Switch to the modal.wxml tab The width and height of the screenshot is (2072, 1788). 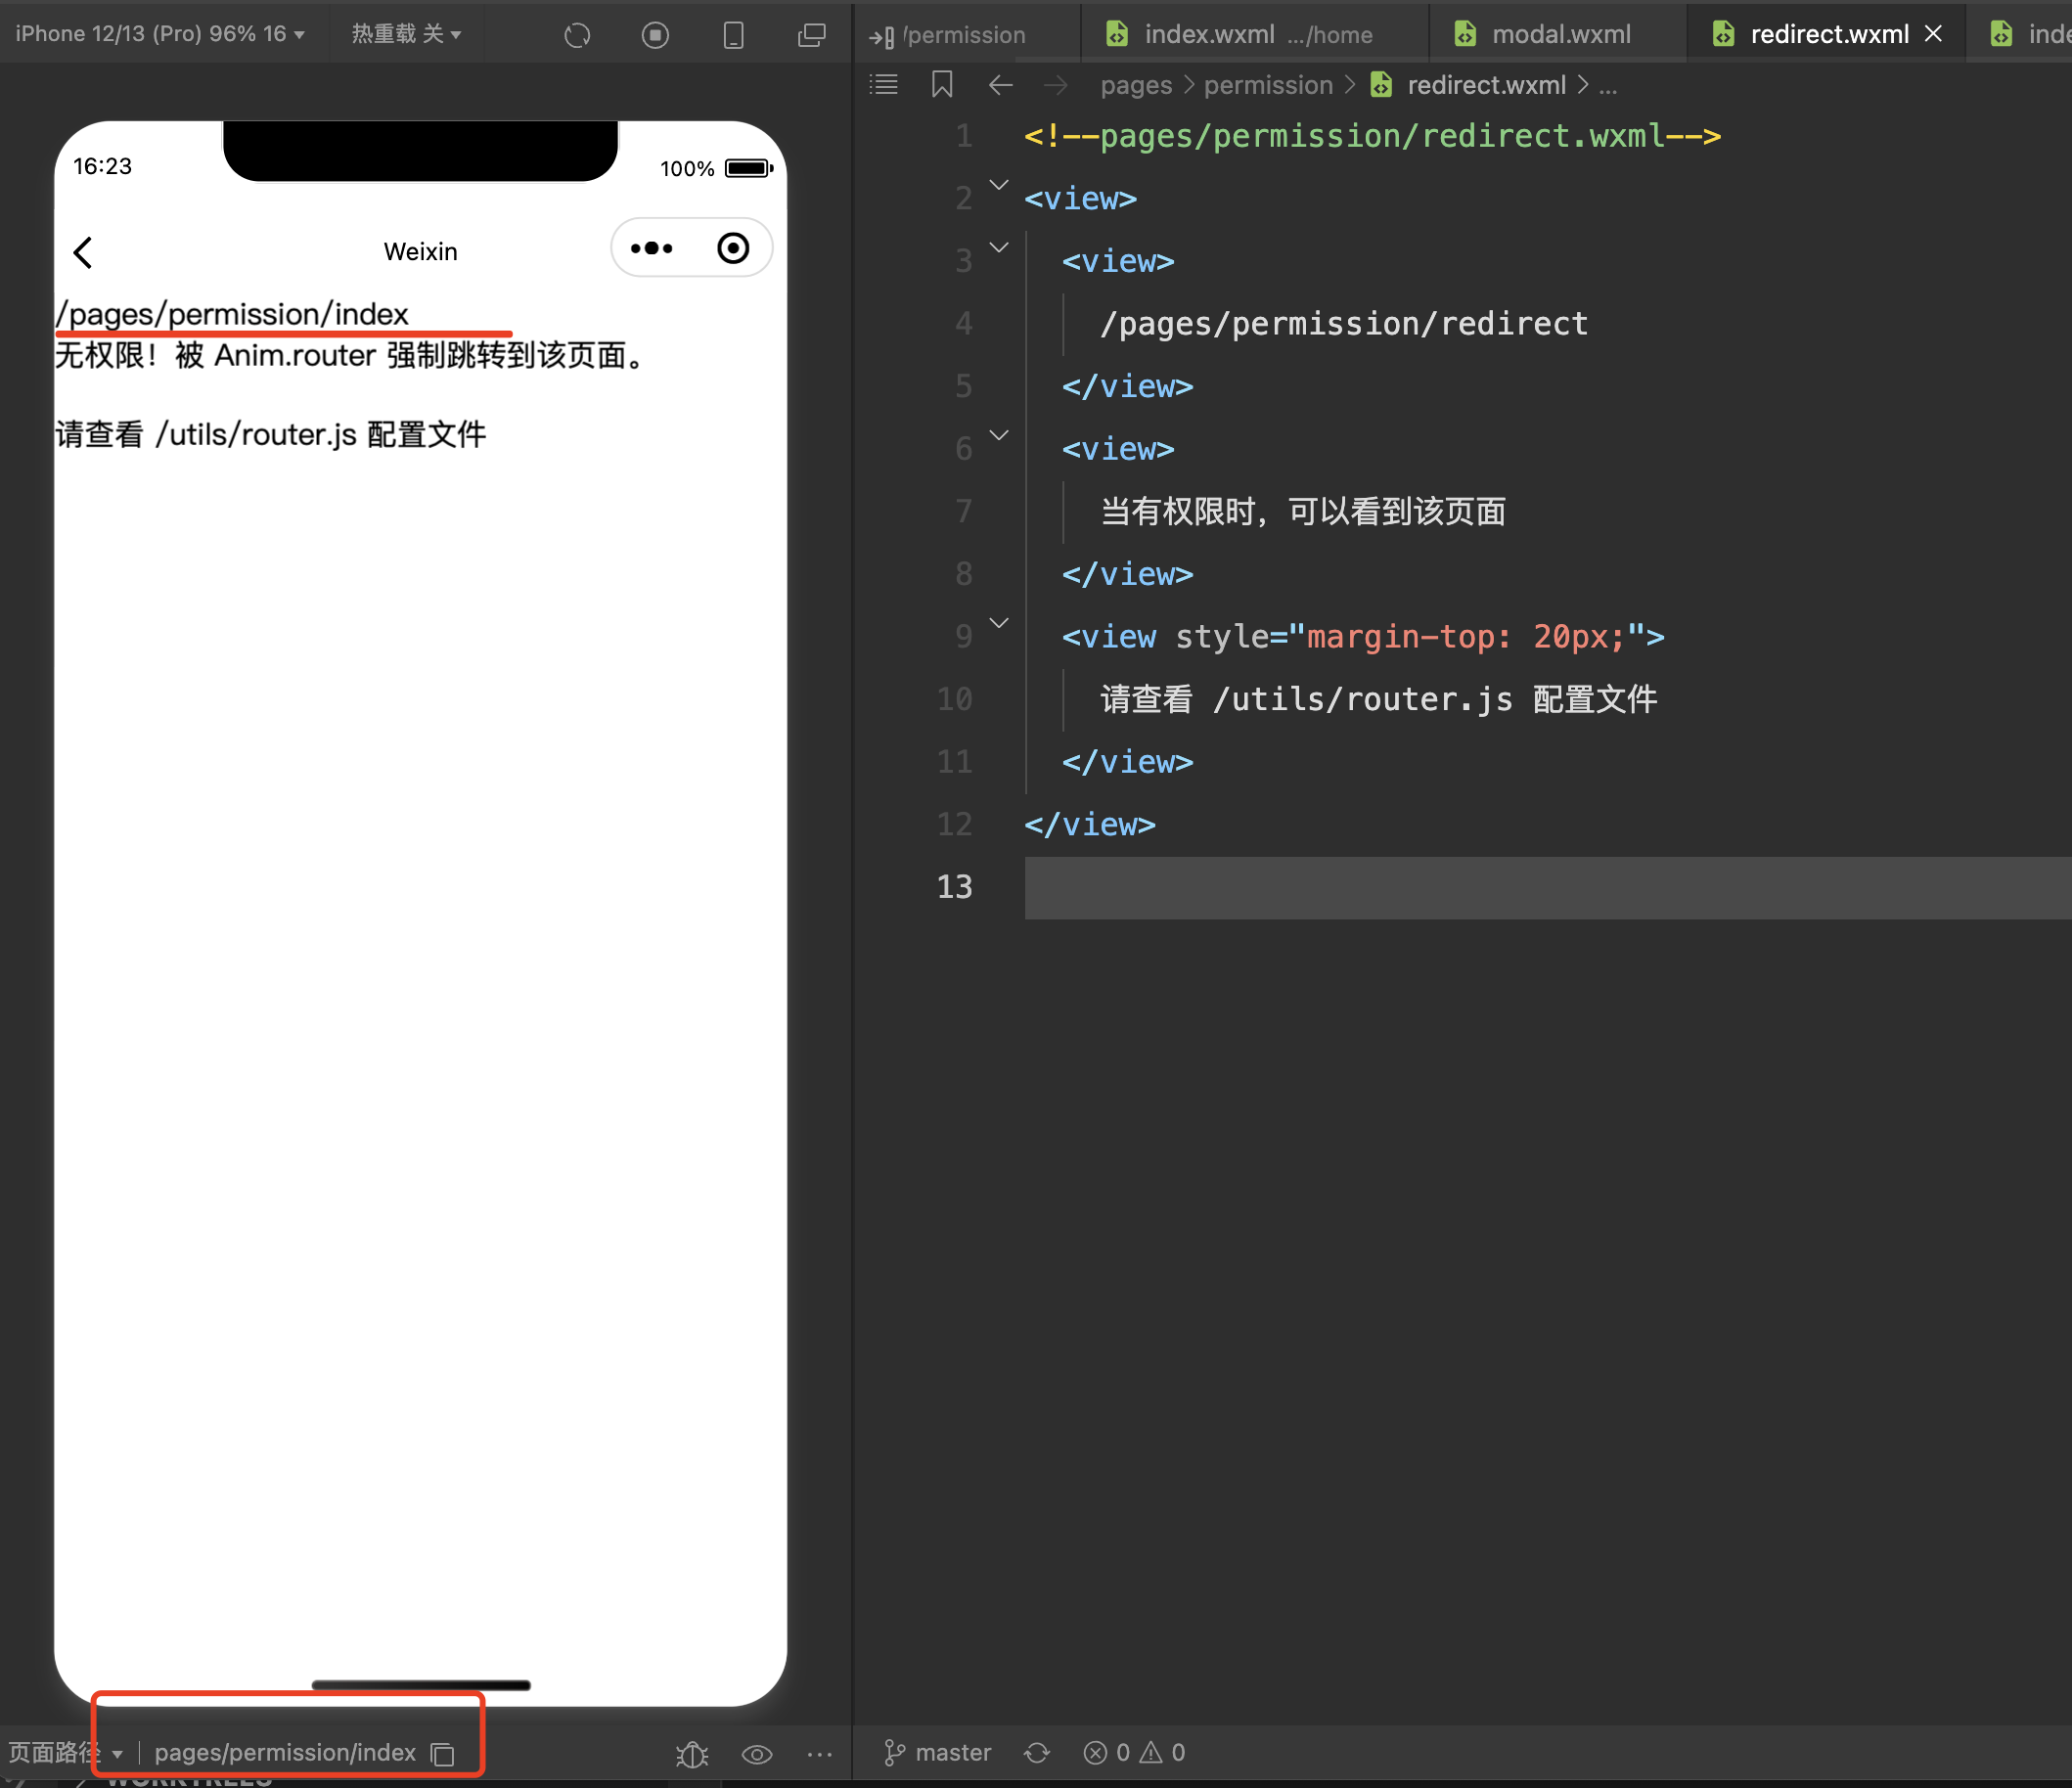(1558, 34)
